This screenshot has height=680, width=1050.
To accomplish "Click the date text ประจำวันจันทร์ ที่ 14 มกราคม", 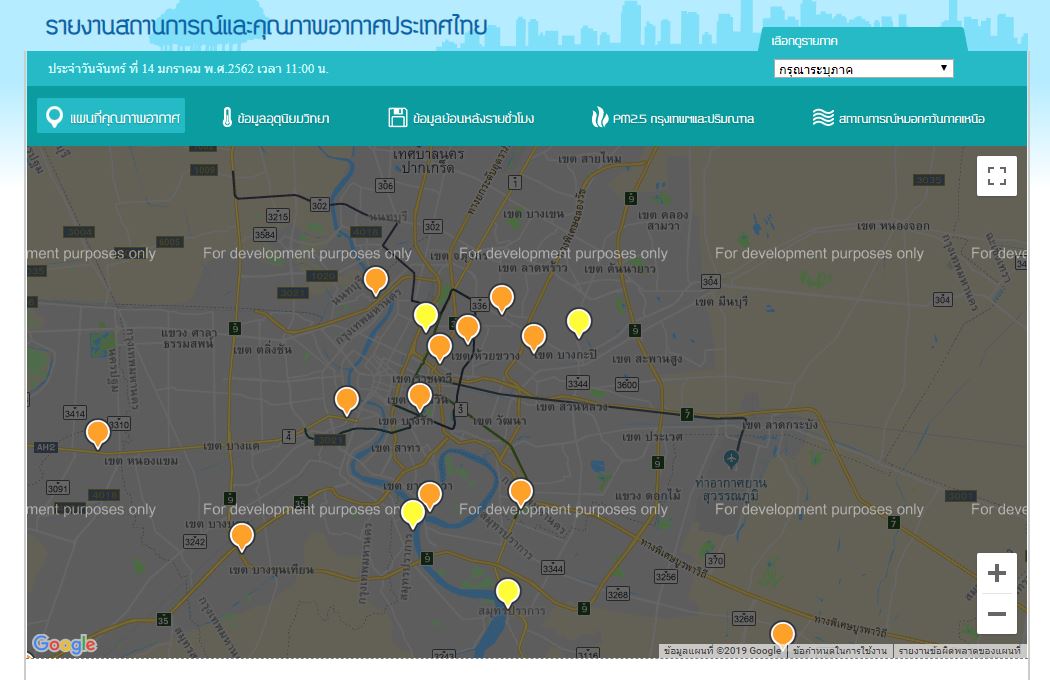I will 188,68.
